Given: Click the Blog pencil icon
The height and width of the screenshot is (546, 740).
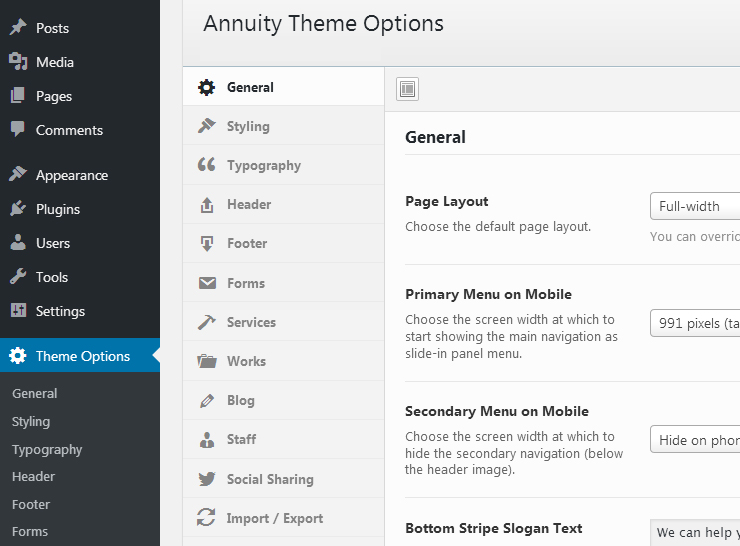Looking at the screenshot, I should 207,400.
